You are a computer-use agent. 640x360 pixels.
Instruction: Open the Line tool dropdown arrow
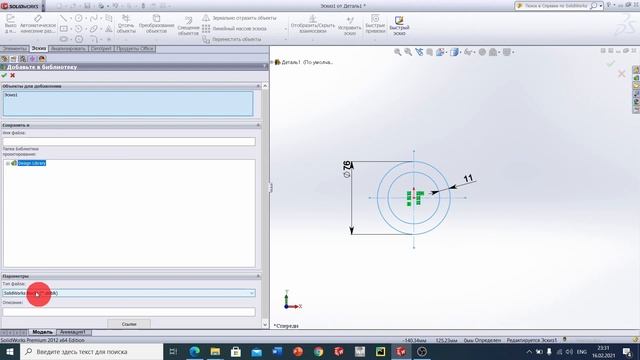[71, 18]
